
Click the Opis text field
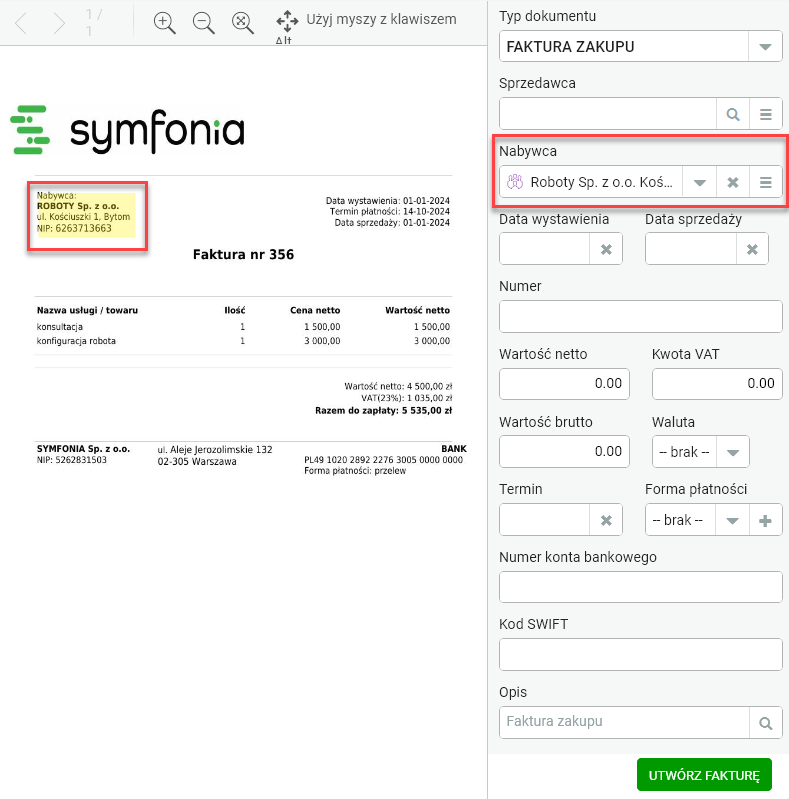[x=624, y=722]
